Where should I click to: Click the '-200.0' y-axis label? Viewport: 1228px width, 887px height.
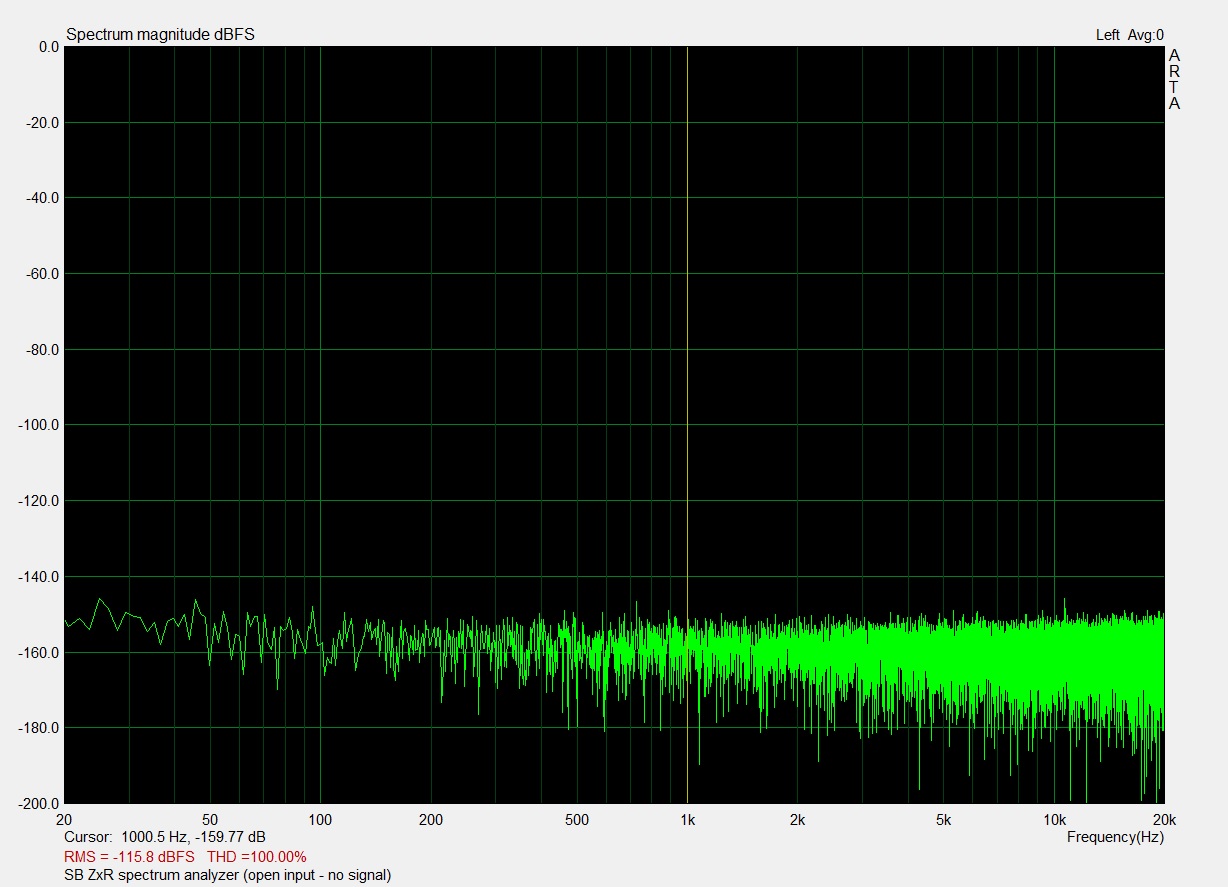click(40, 803)
